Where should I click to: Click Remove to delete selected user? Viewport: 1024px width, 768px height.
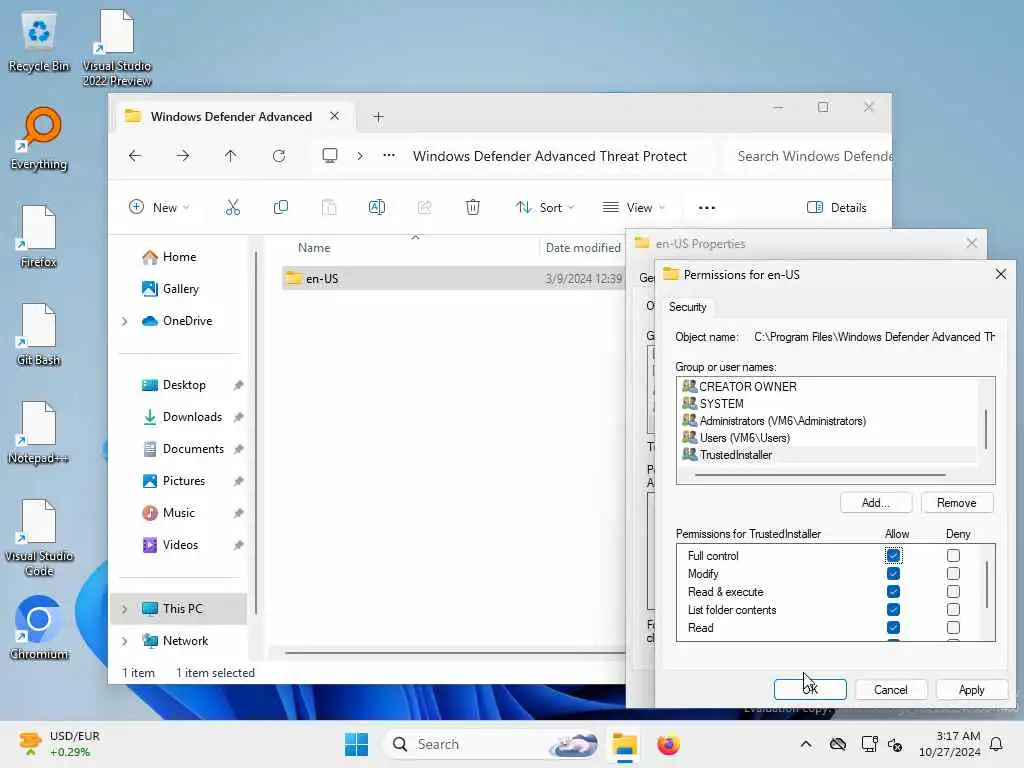[957, 503]
